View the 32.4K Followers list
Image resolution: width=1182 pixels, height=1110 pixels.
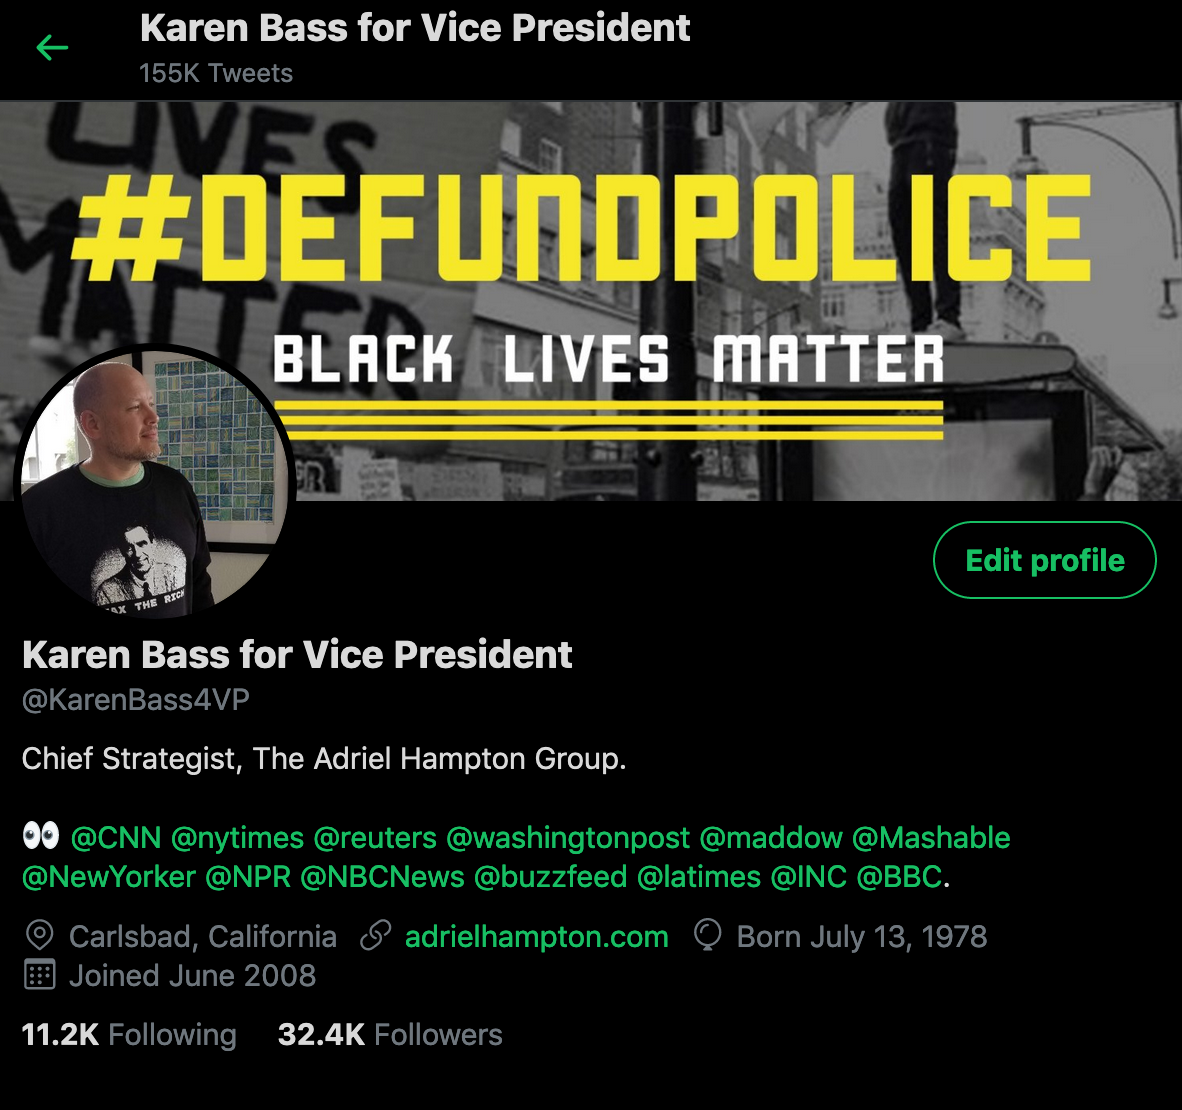point(390,1035)
